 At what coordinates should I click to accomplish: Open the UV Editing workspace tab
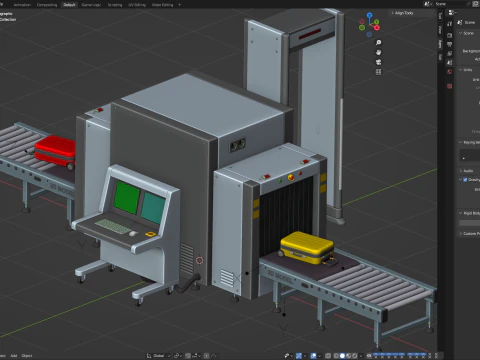point(137,5)
